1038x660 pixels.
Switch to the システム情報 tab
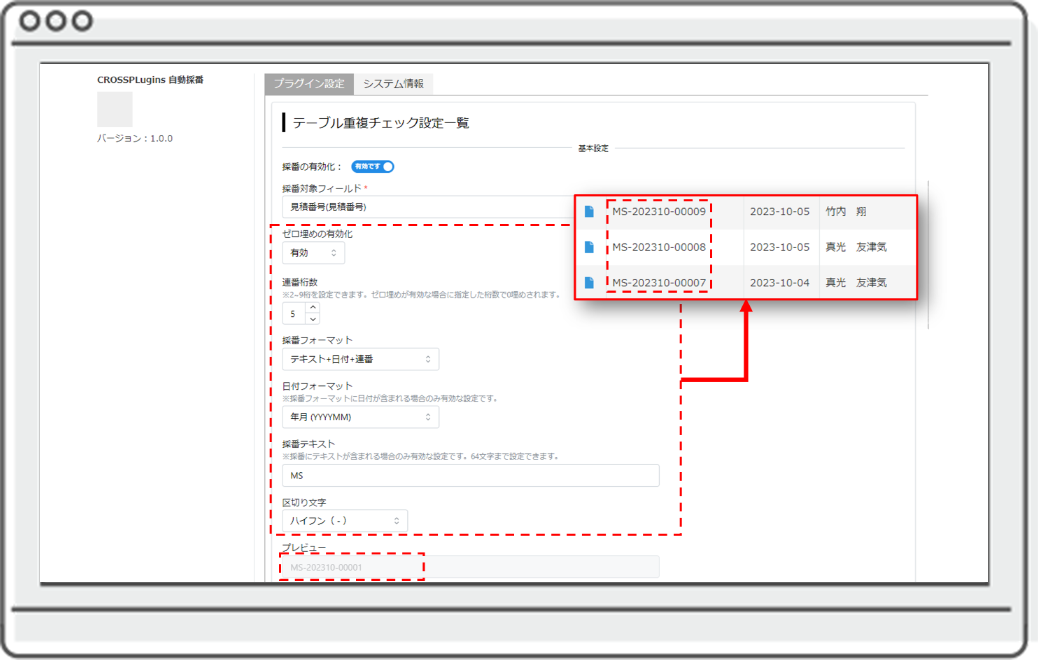[x=393, y=83]
